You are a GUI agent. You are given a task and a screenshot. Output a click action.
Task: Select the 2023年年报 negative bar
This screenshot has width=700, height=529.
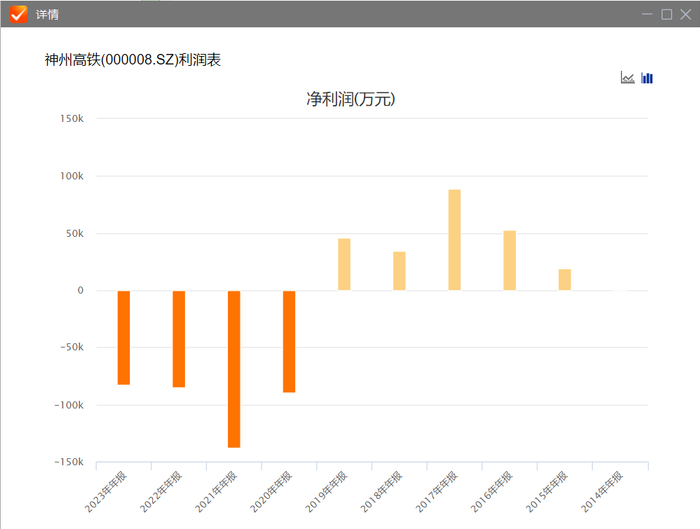124,337
